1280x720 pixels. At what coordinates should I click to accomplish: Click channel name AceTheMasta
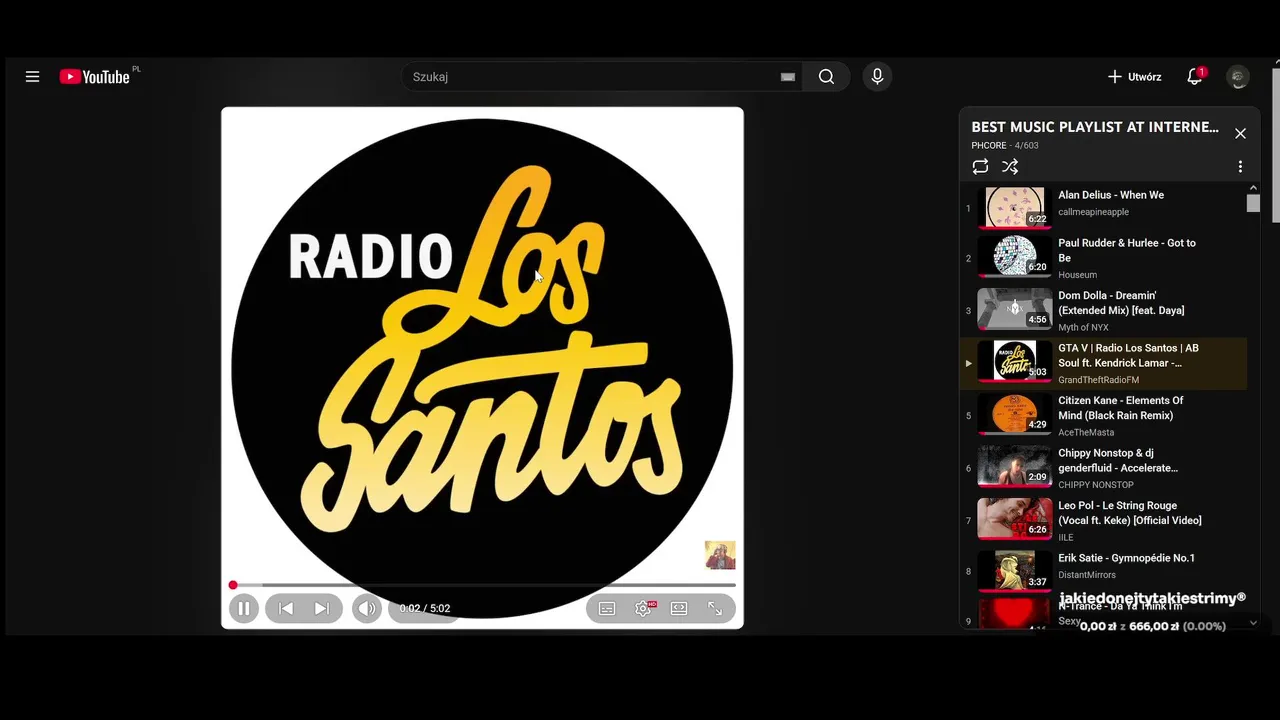[1086, 433]
